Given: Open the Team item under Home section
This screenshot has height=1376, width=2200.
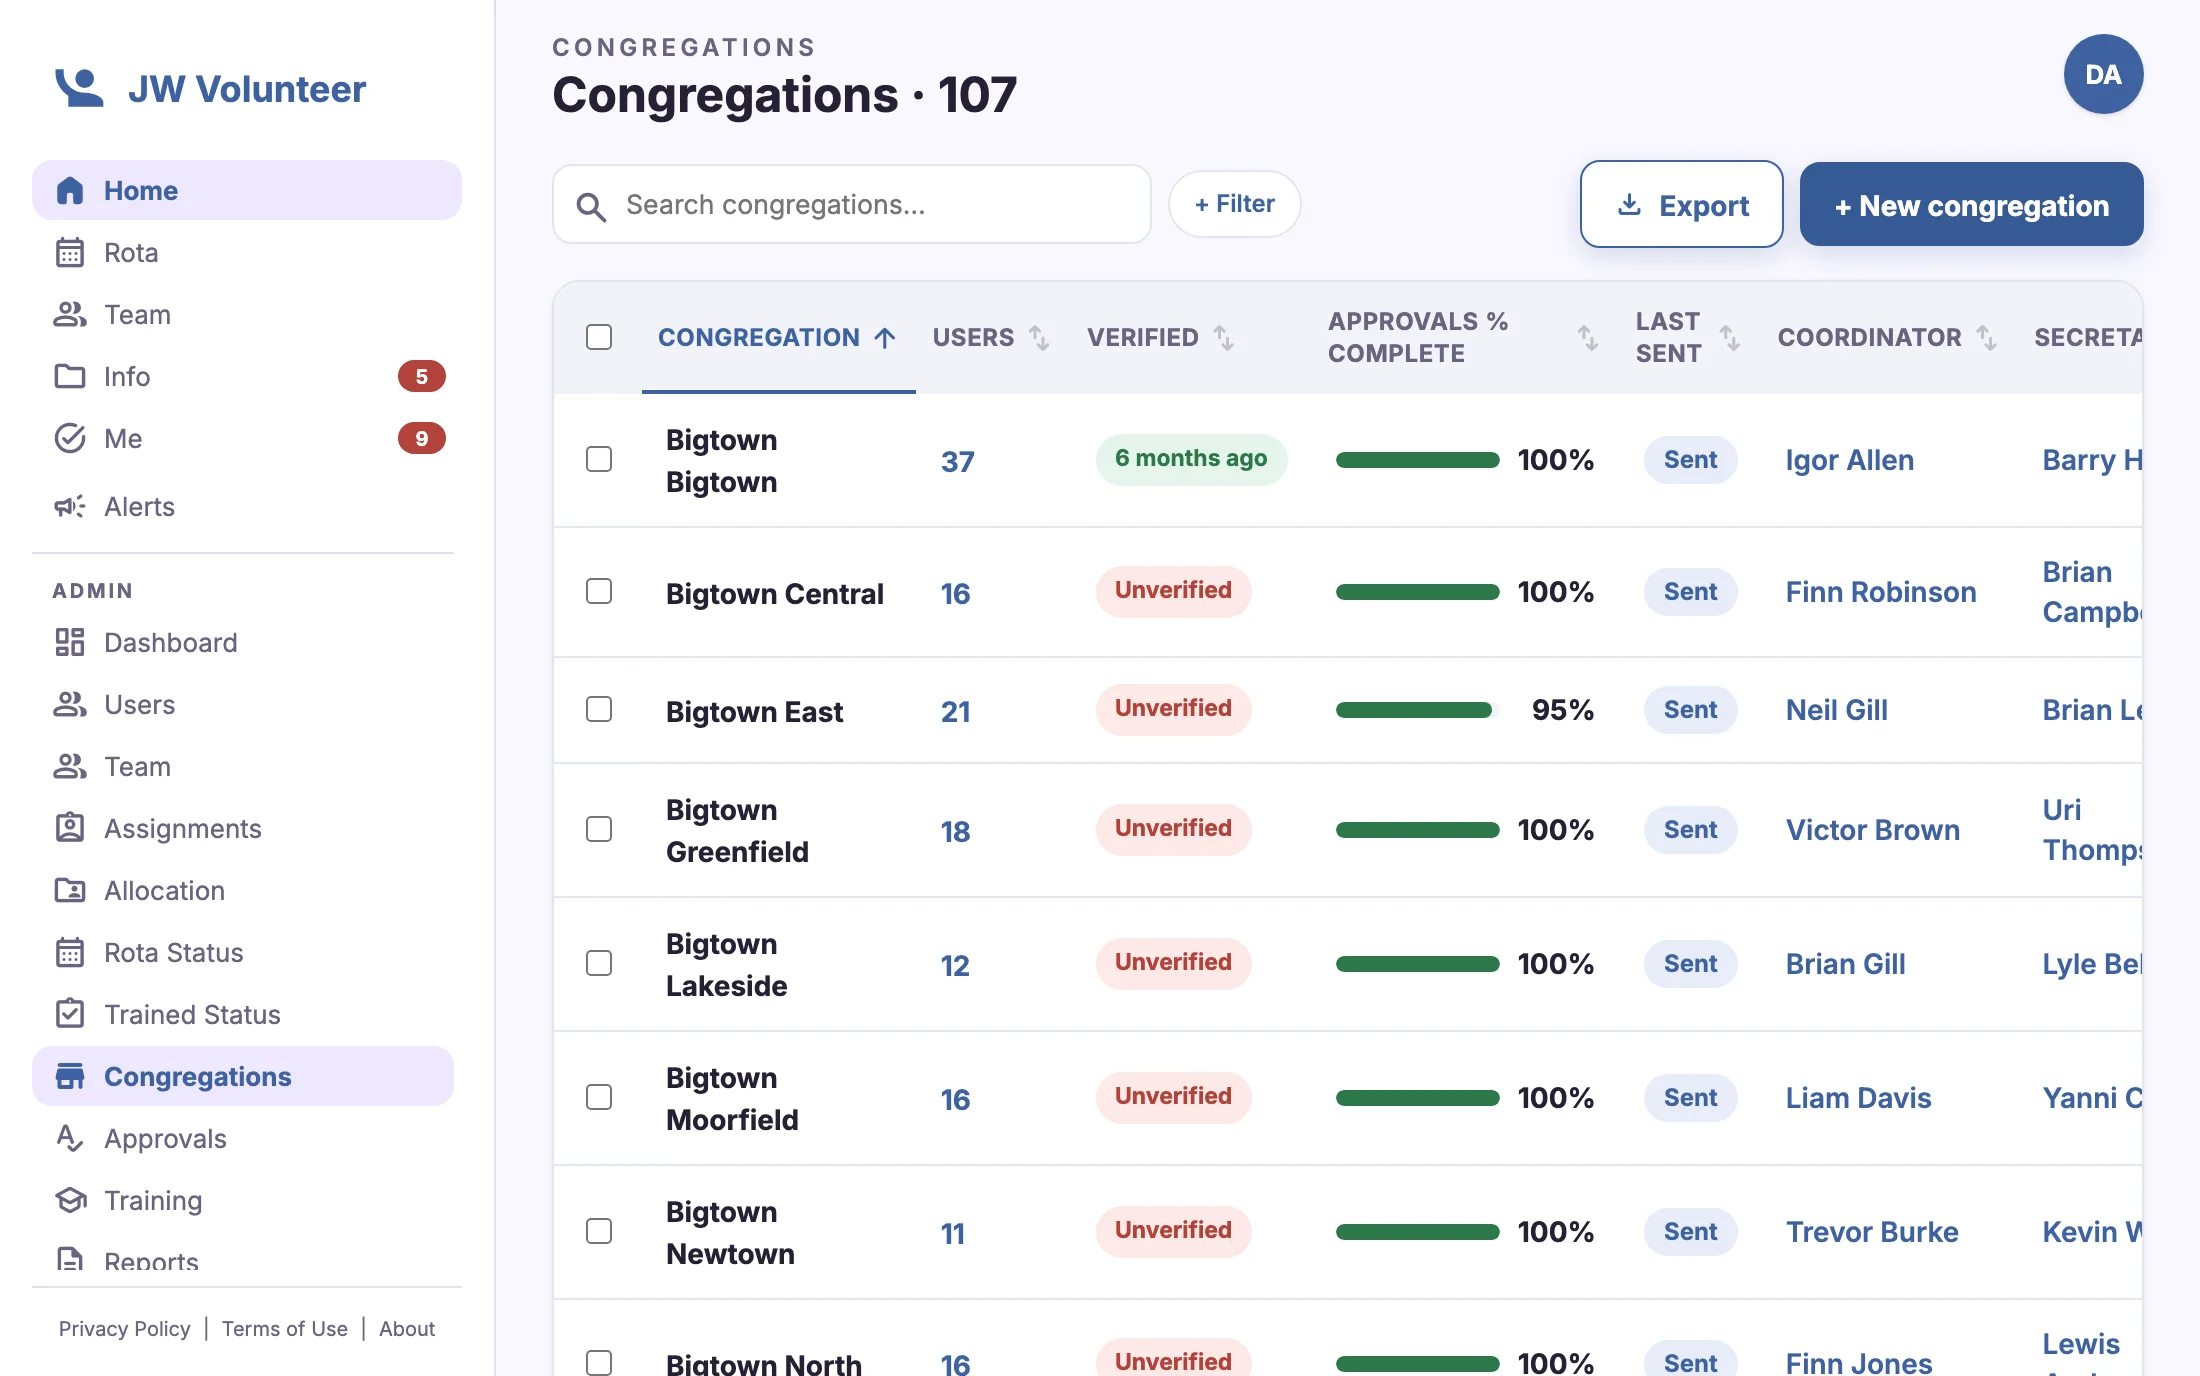Looking at the screenshot, I should point(247,314).
